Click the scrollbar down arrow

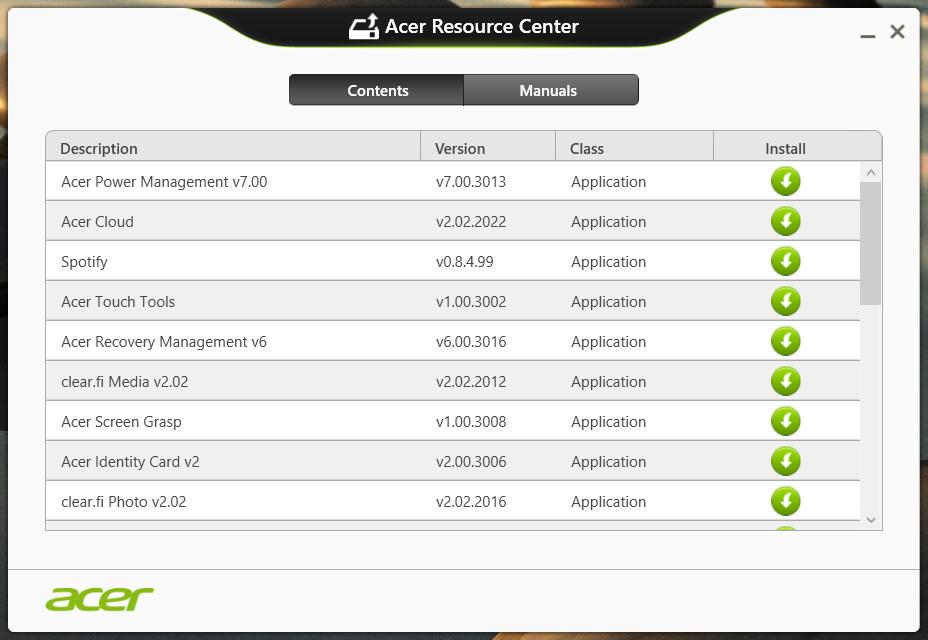[871, 520]
